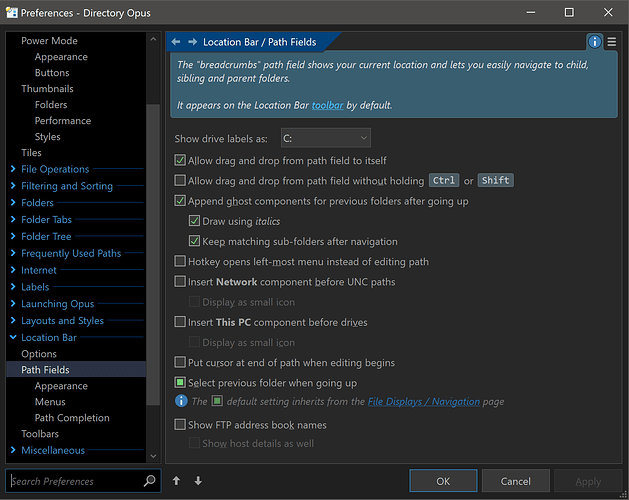
Task: Open the Path Completion page
Action: pyautogui.click(x=72, y=418)
